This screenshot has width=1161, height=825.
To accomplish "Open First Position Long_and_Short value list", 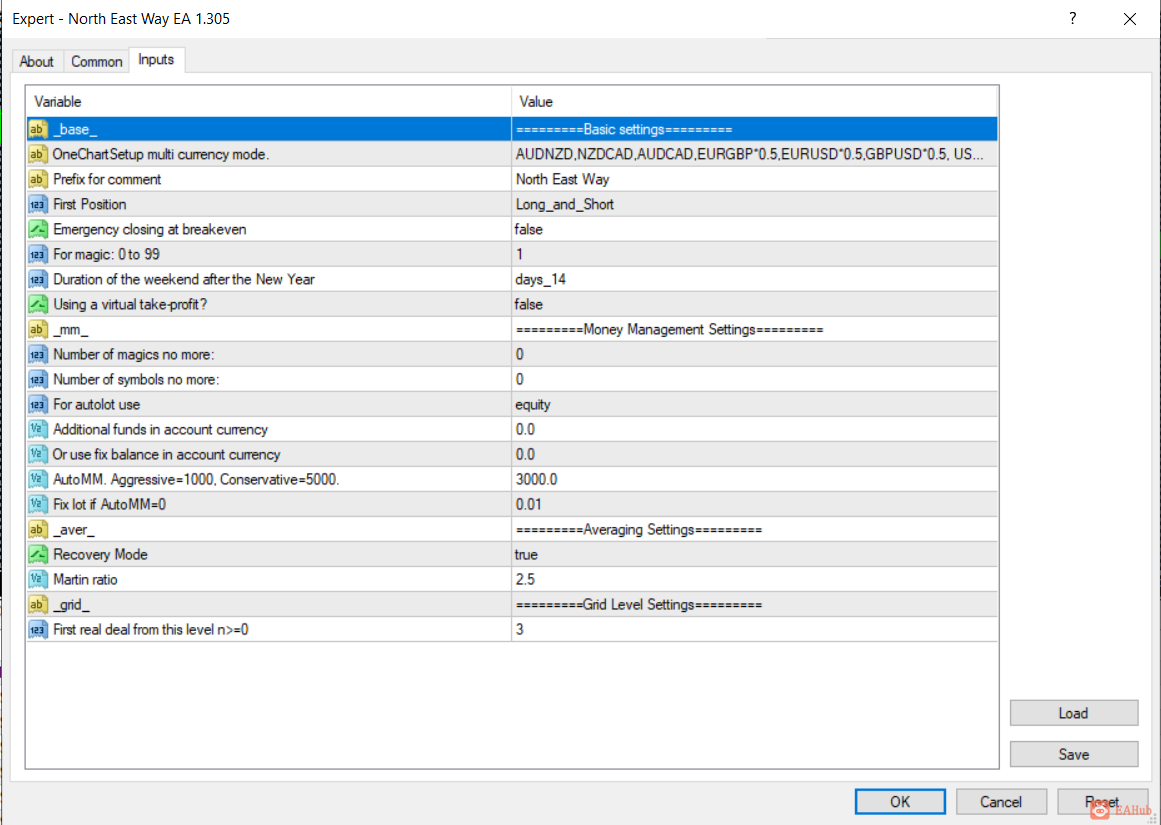I will coord(755,204).
